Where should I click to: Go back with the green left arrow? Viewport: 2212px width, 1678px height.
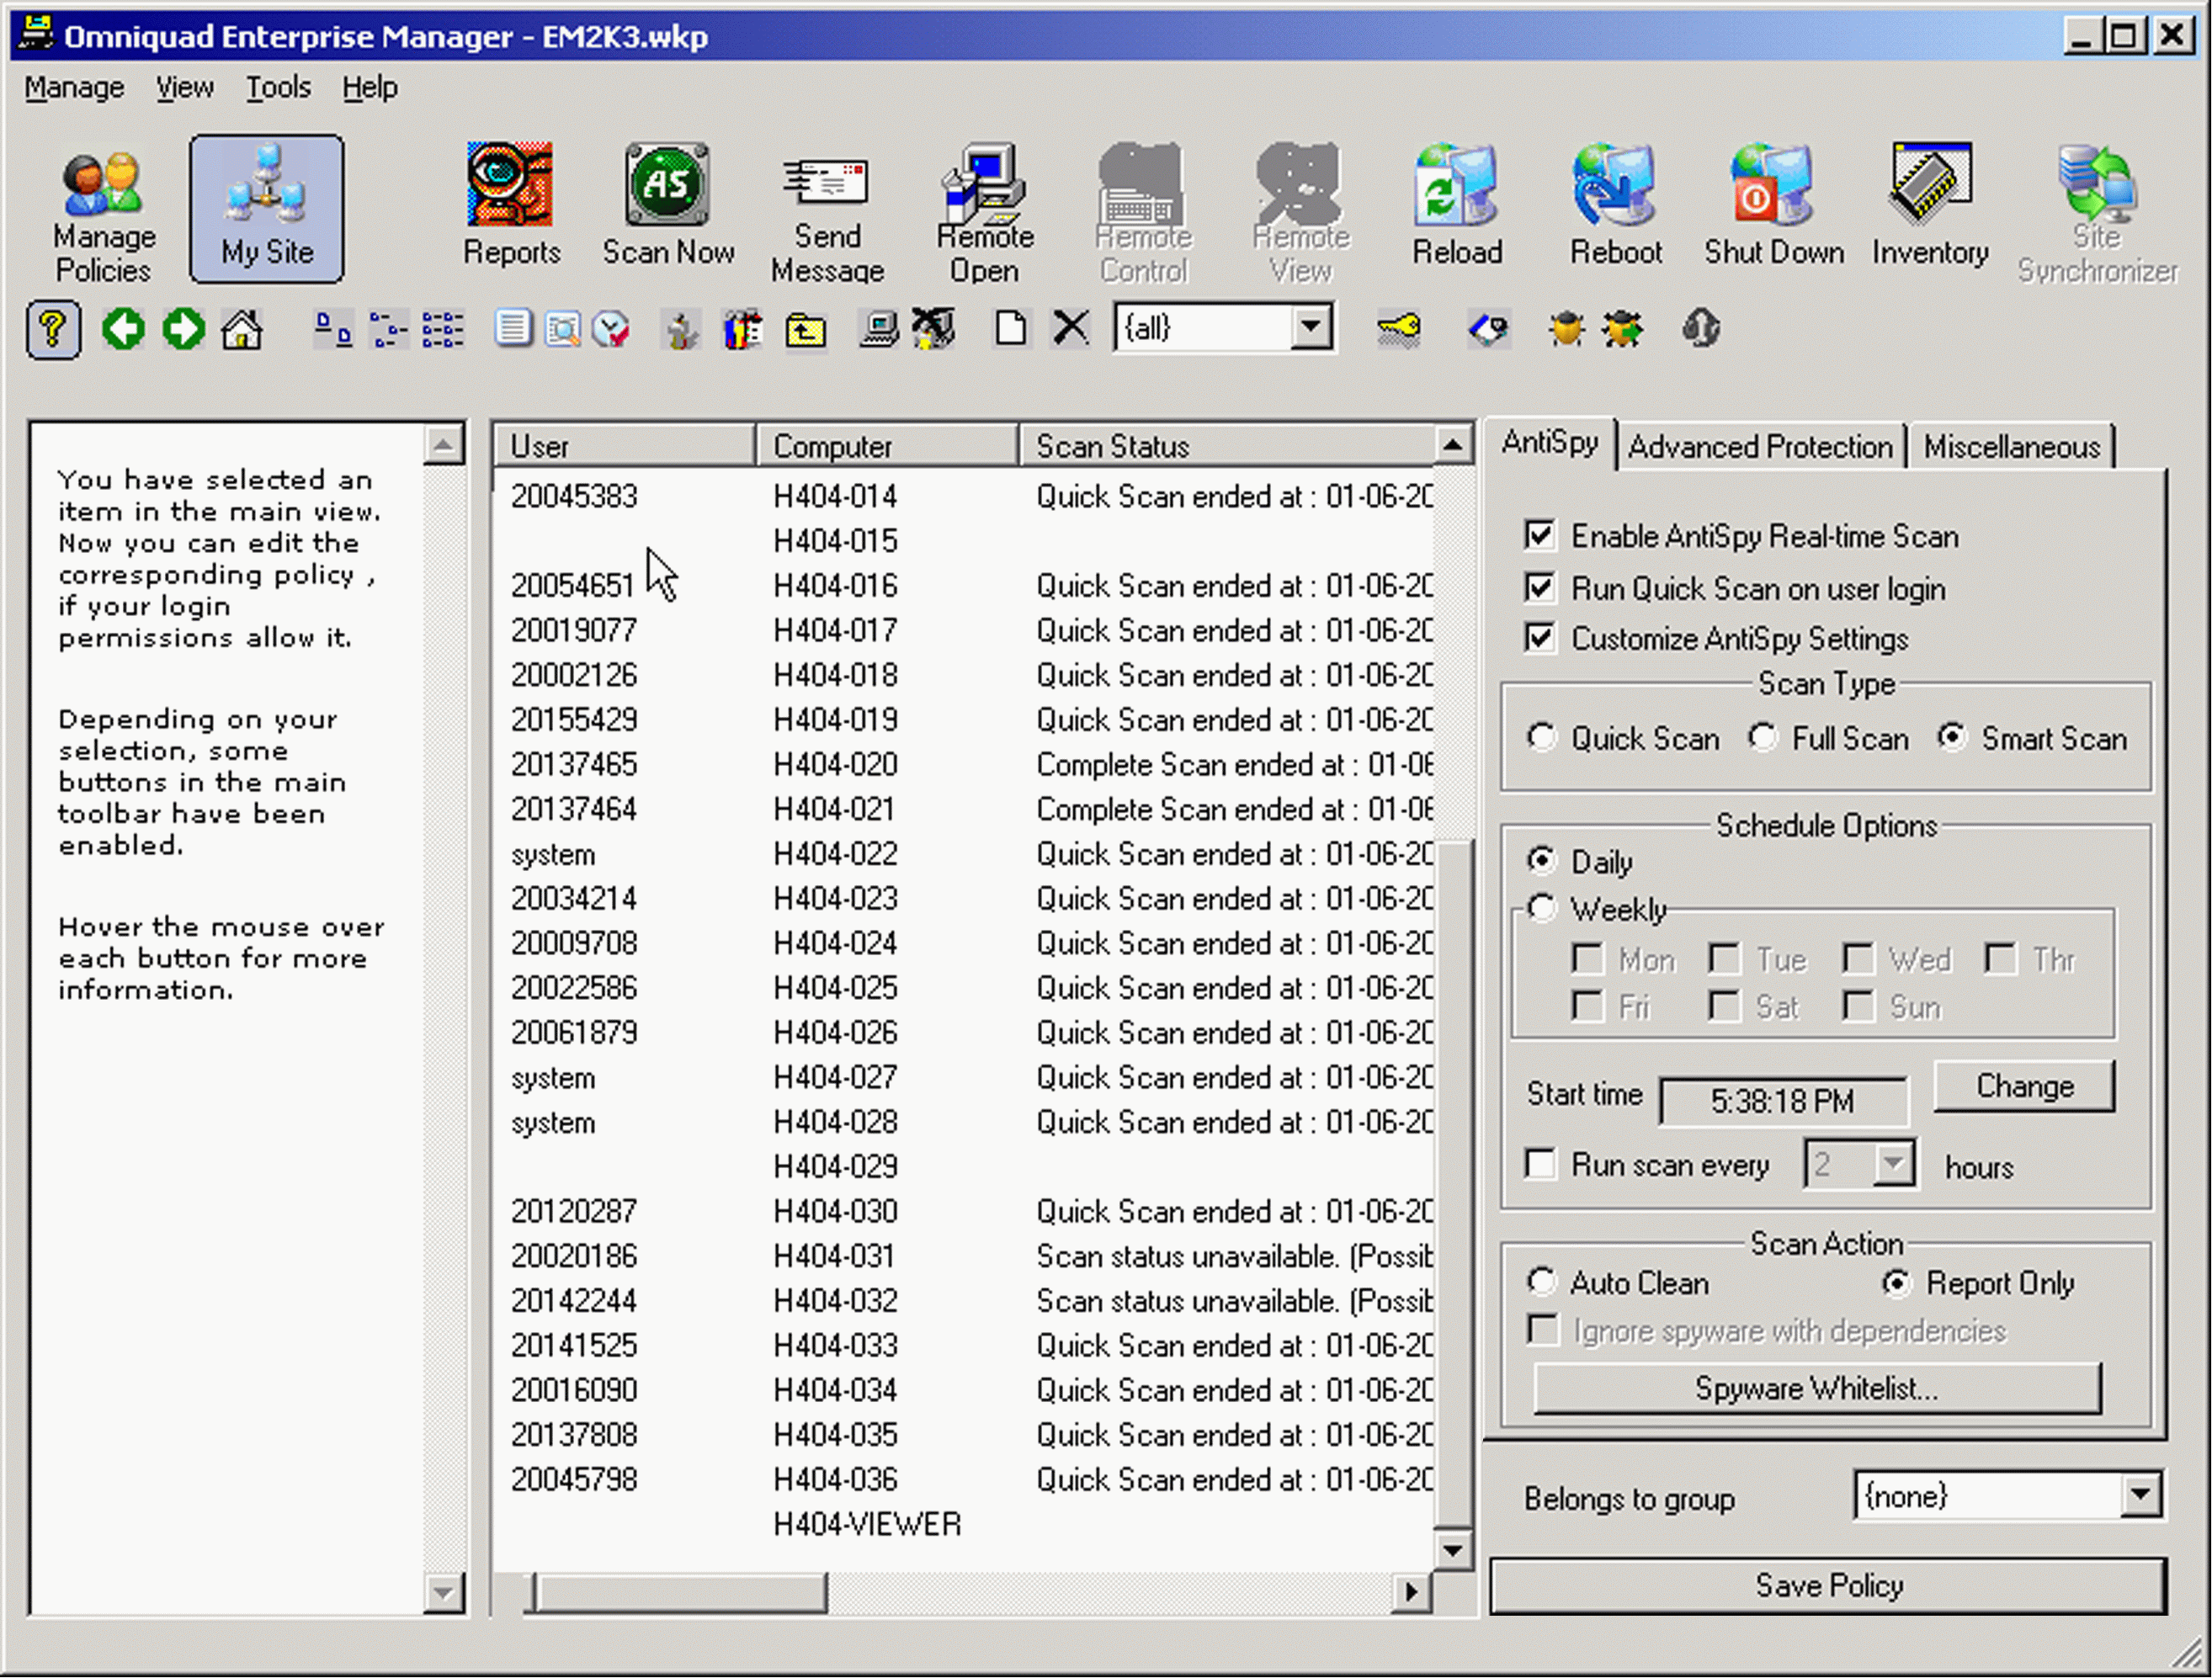coord(123,329)
